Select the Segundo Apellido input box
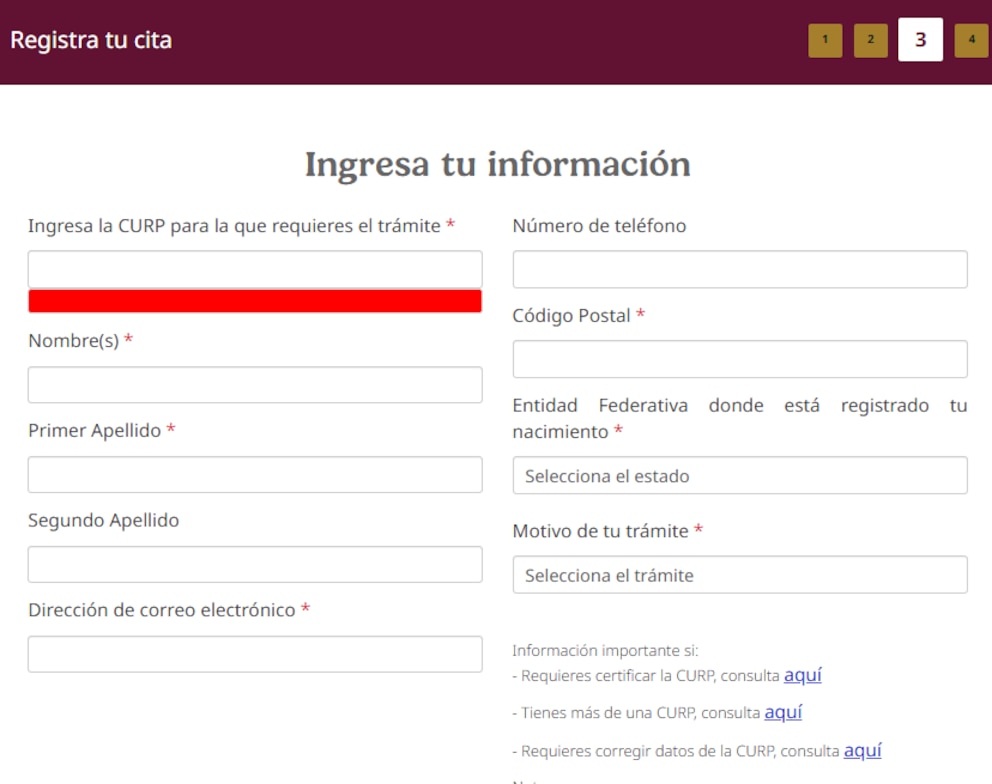This screenshot has height=784, width=992. [255, 564]
